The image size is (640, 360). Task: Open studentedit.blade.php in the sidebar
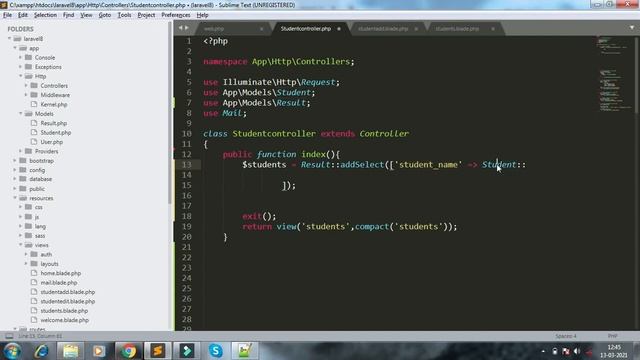(67, 301)
